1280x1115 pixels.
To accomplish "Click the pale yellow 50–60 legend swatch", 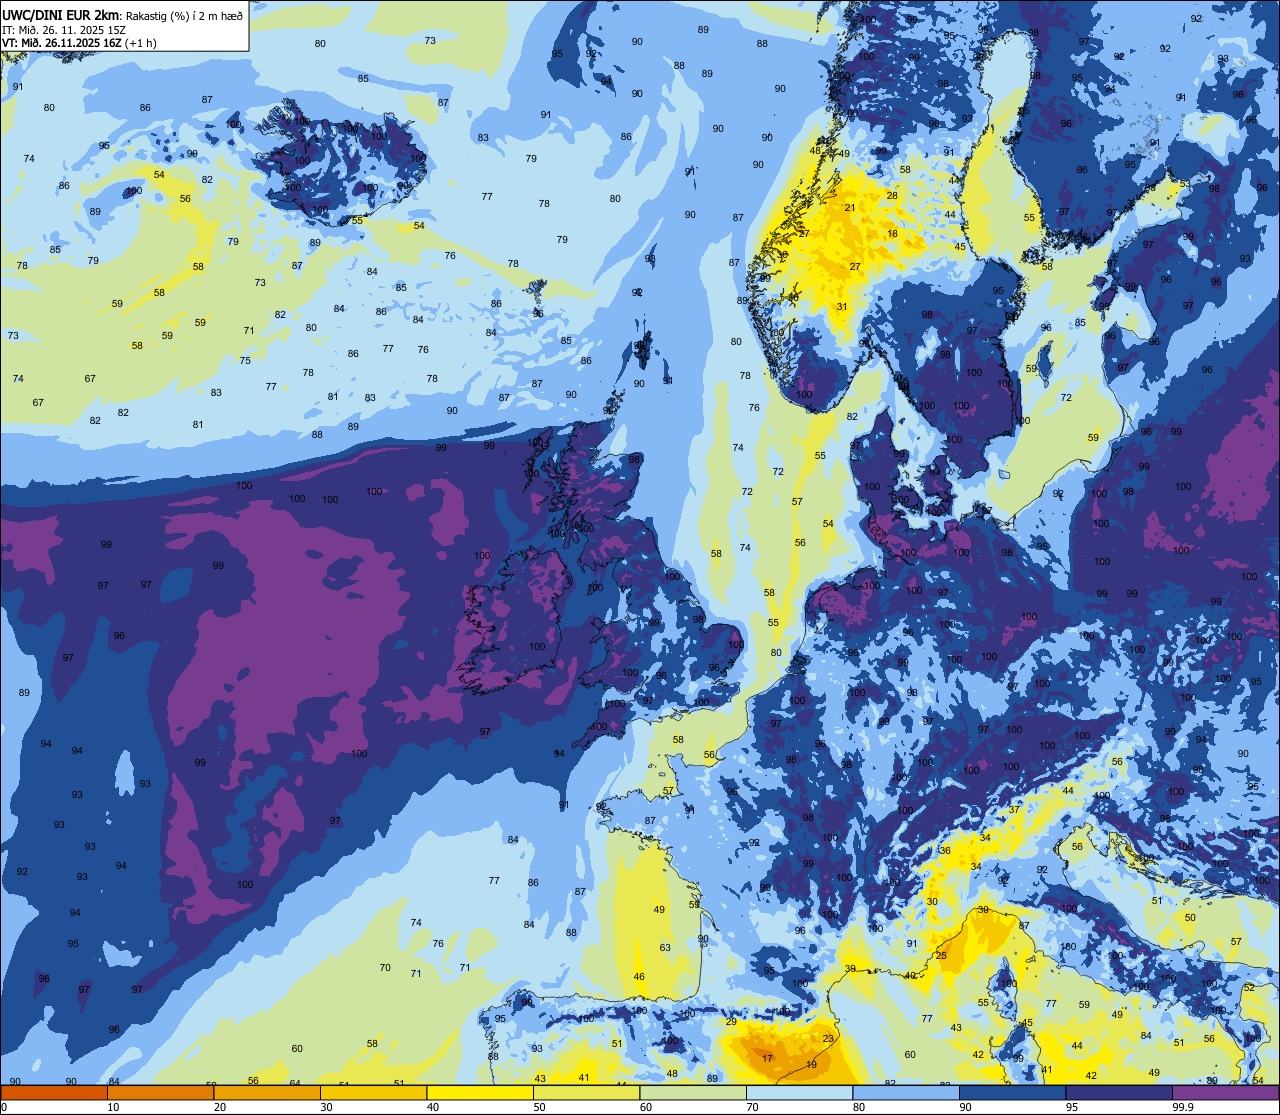I will 586,1093.
